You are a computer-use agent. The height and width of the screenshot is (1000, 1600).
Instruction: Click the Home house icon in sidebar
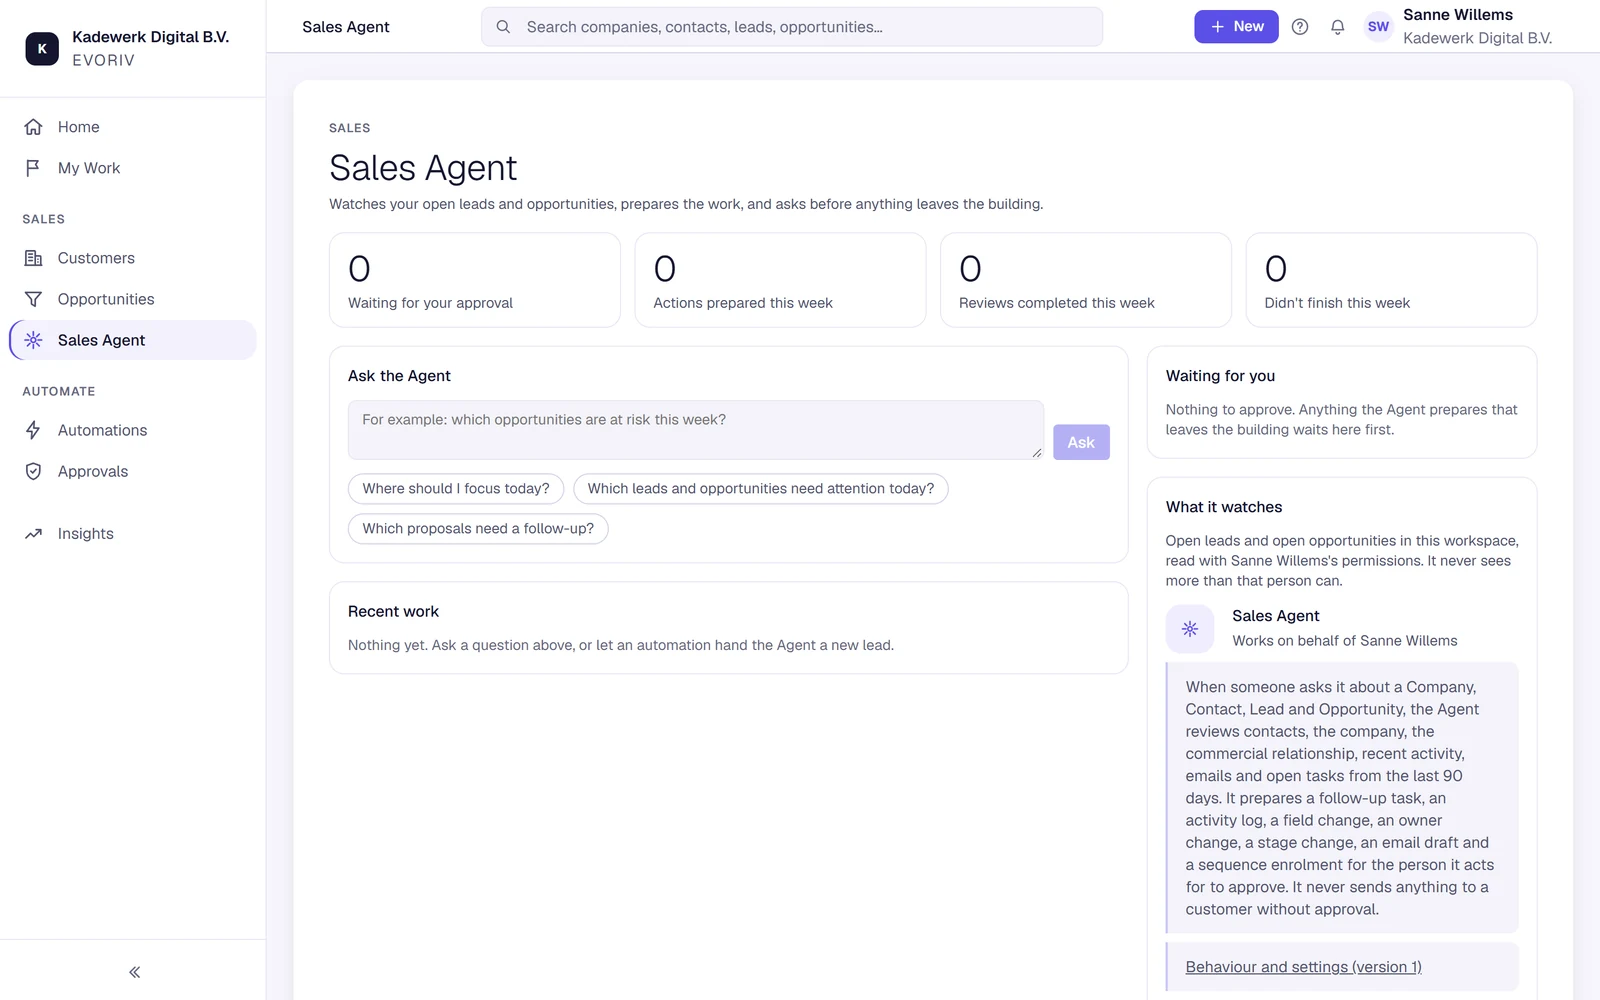tap(33, 127)
